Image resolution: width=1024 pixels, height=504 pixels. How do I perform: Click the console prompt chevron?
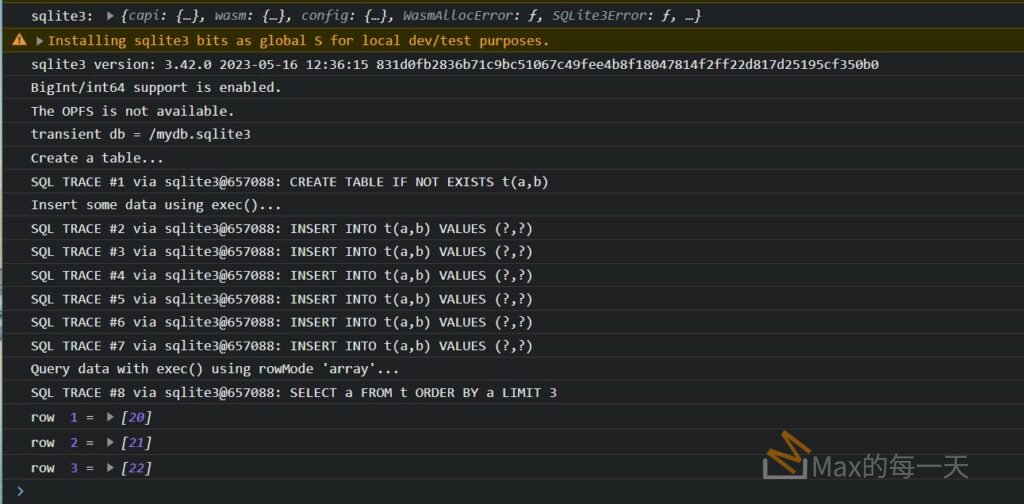[19, 491]
